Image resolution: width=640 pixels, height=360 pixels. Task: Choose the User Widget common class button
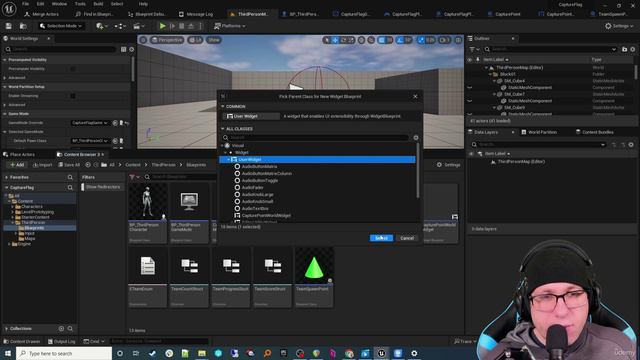tap(251, 116)
